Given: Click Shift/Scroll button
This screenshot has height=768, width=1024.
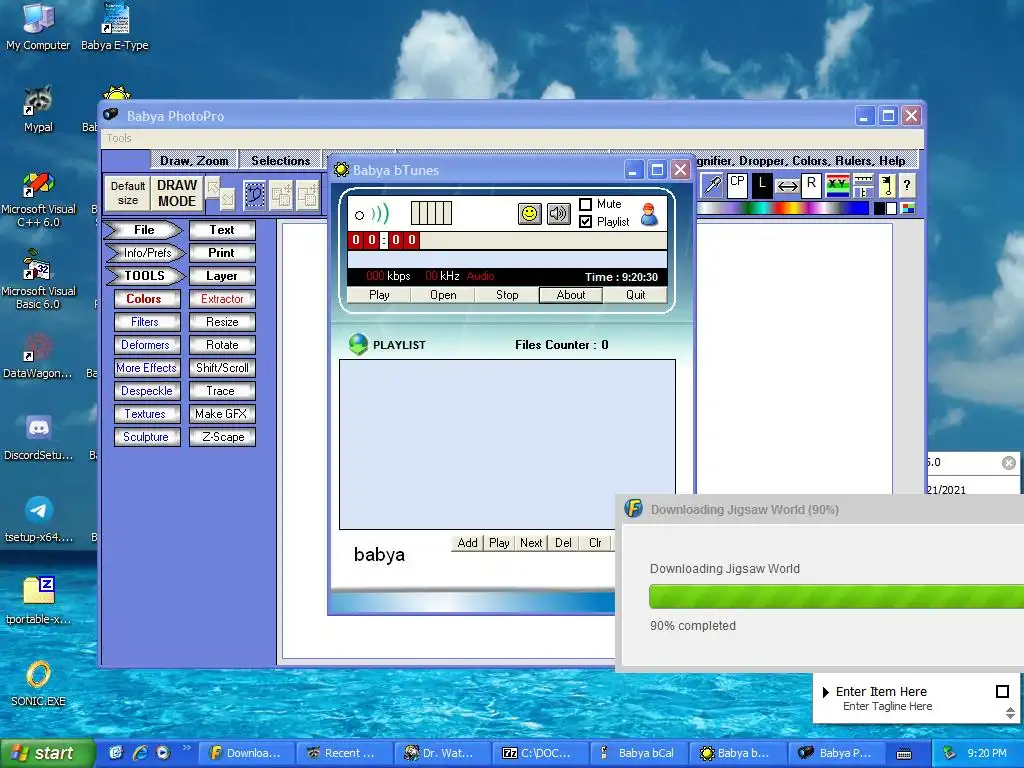Looking at the screenshot, I should pos(222,368).
